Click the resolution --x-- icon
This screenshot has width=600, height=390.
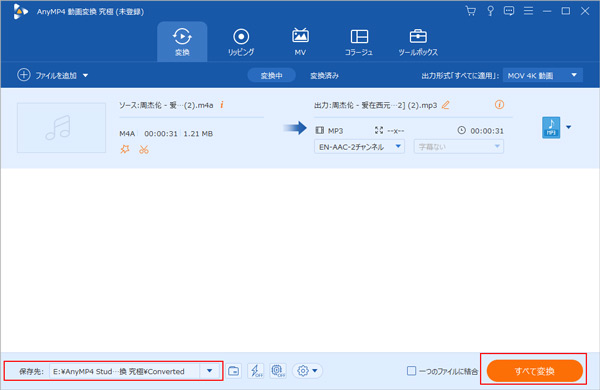click(x=379, y=131)
